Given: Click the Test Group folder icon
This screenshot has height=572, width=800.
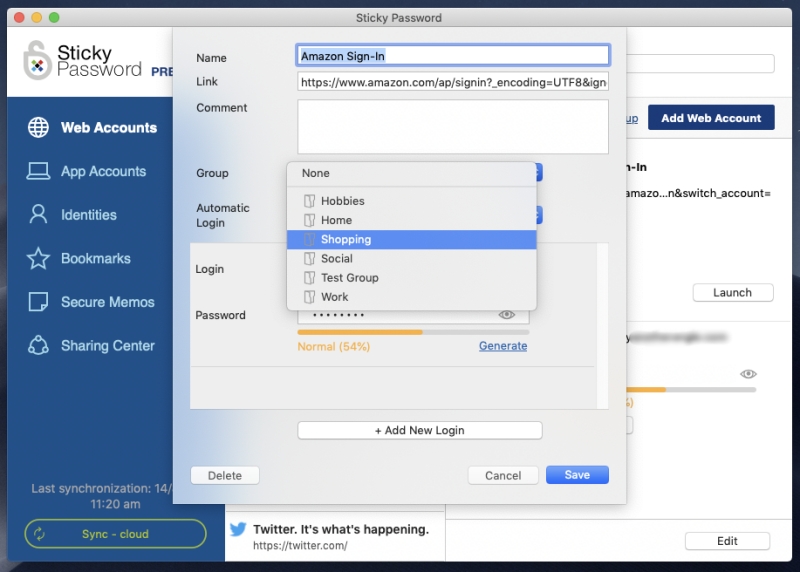Looking at the screenshot, I should (309, 278).
